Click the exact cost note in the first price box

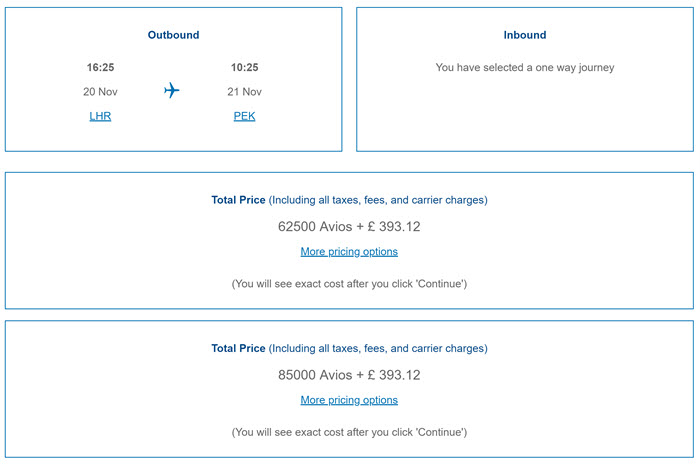(x=349, y=284)
